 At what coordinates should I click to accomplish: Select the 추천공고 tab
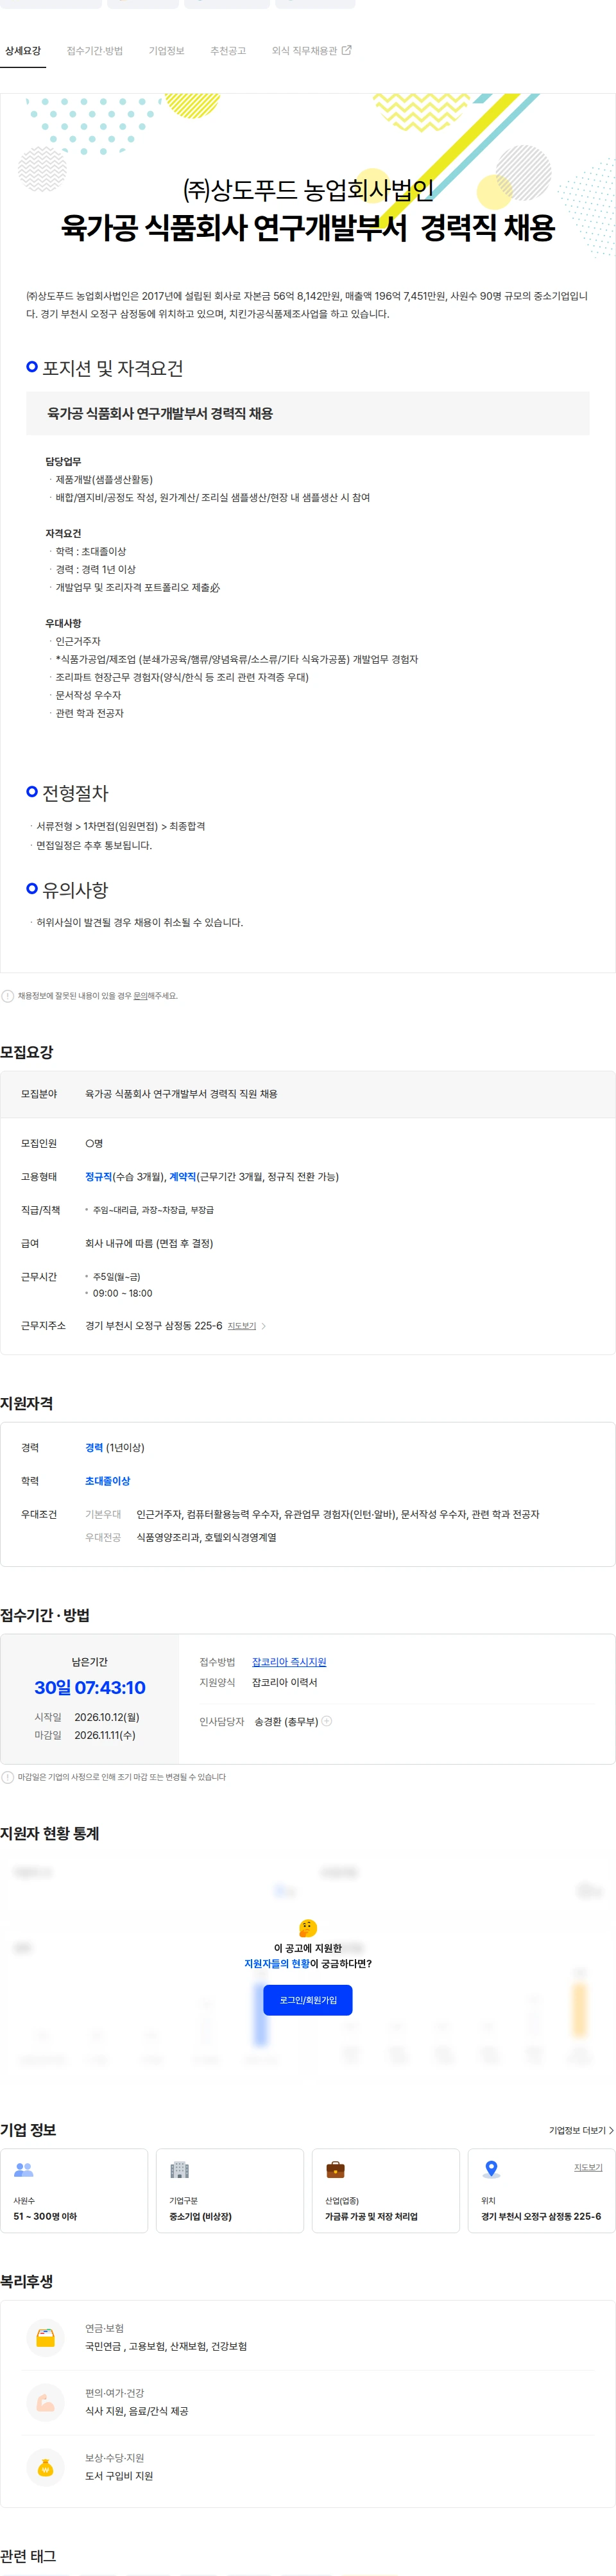click(x=228, y=51)
